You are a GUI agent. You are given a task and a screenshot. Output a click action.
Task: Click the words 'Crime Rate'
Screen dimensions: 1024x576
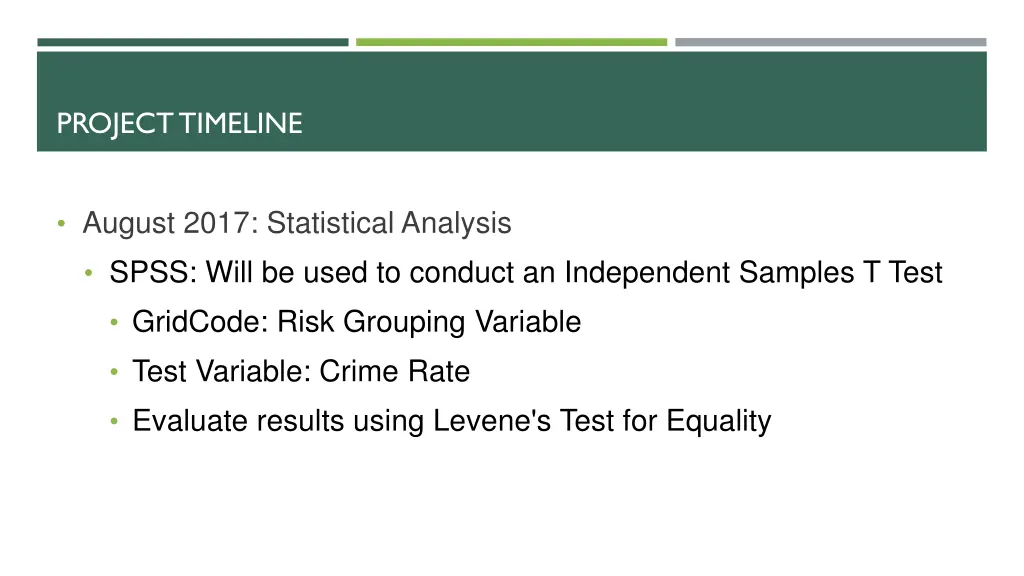coord(394,372)
